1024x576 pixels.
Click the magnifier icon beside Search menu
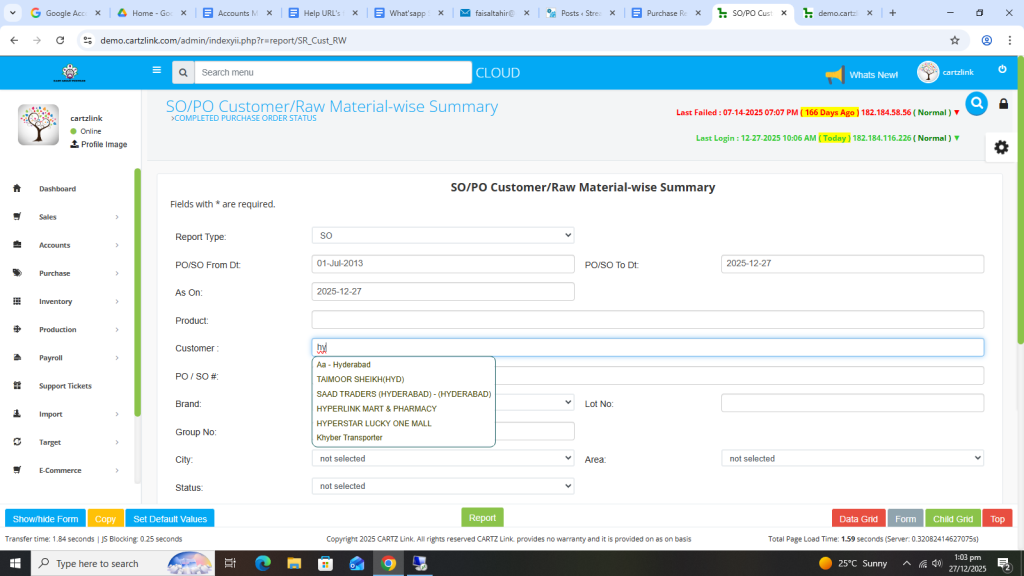pyautogui.click(x=182, y=73)
